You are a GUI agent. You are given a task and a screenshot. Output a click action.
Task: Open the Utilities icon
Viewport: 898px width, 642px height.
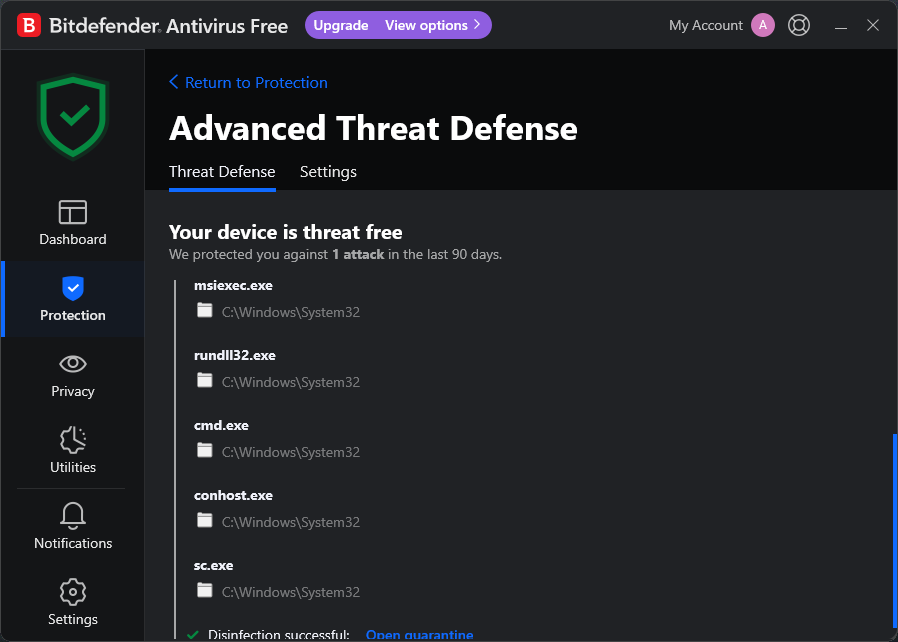click(x=73, y=440)
